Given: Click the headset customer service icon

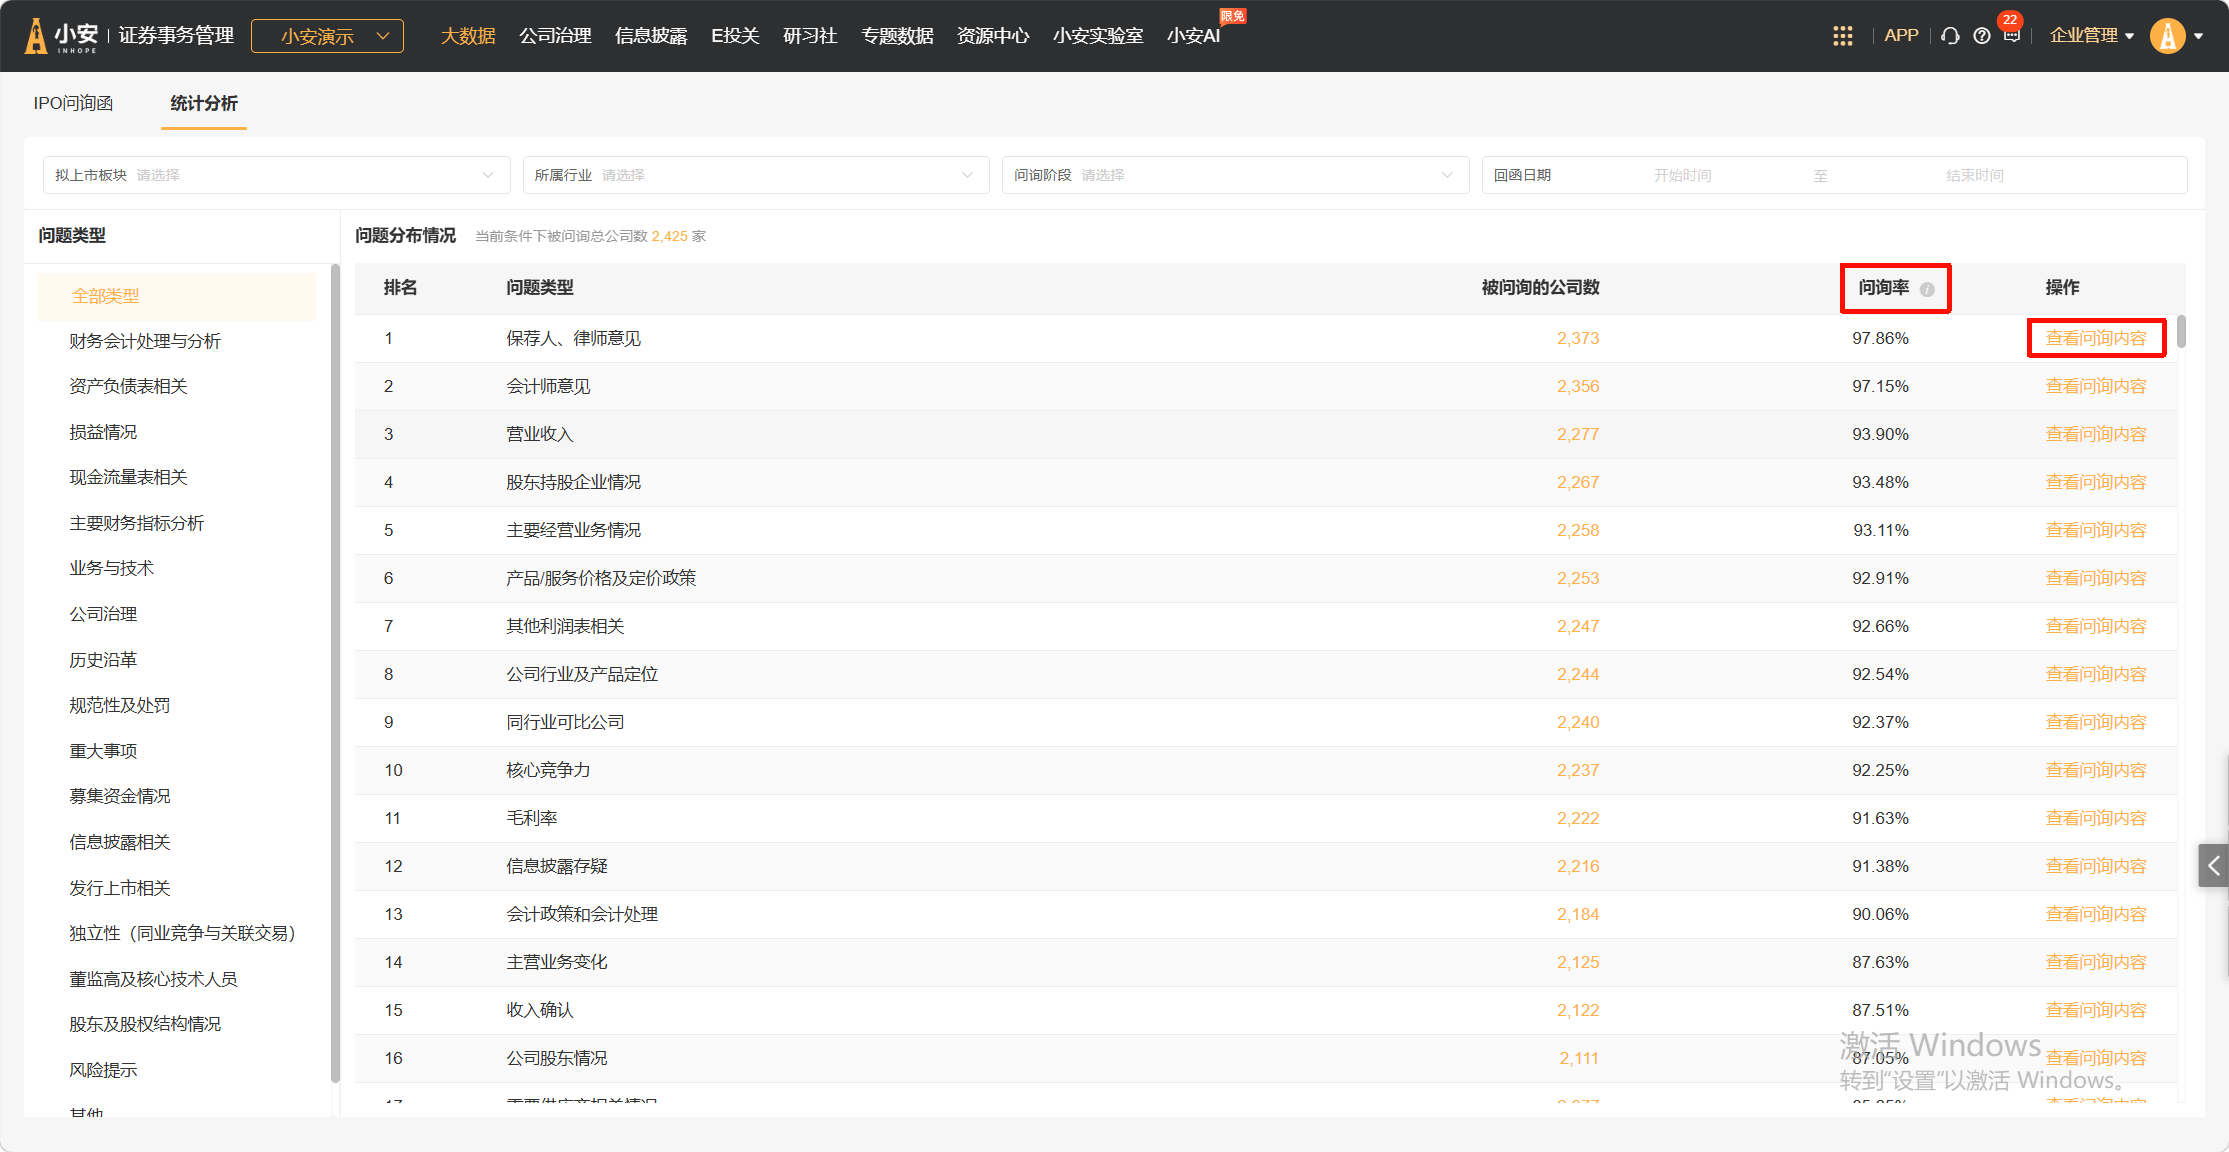Looking at the screenshot, I should 1949,36.
